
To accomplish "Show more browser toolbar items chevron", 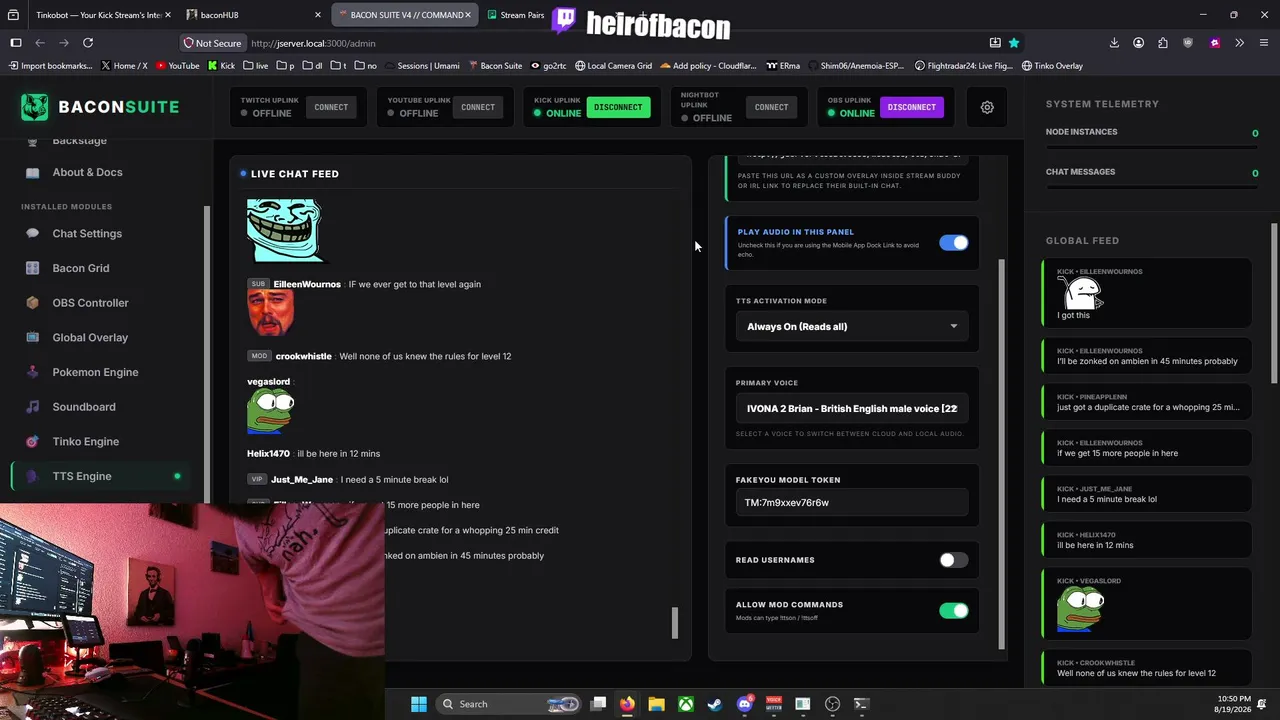I will [1239, 43].
